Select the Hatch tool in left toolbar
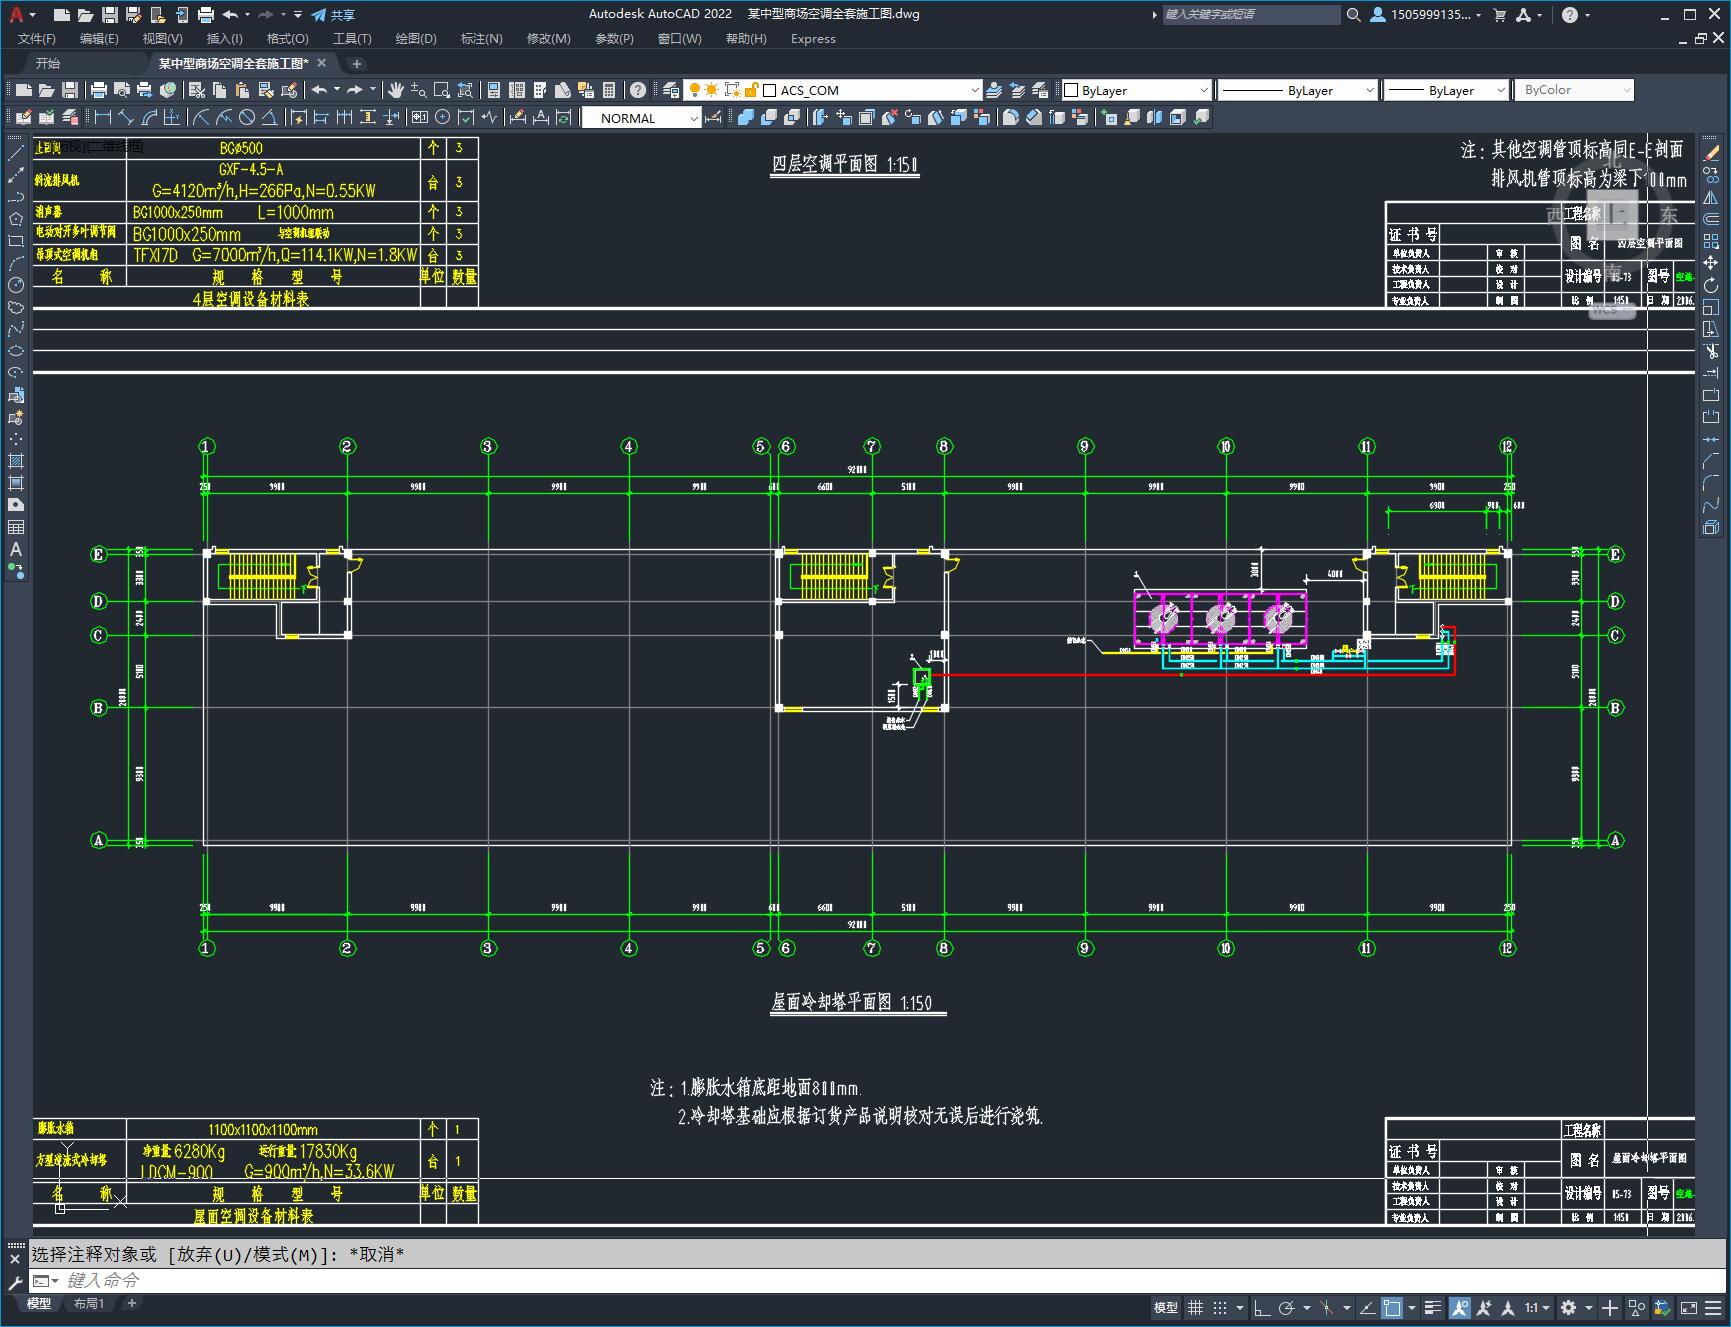The image size is (1731, 1327). coord(16,461)
